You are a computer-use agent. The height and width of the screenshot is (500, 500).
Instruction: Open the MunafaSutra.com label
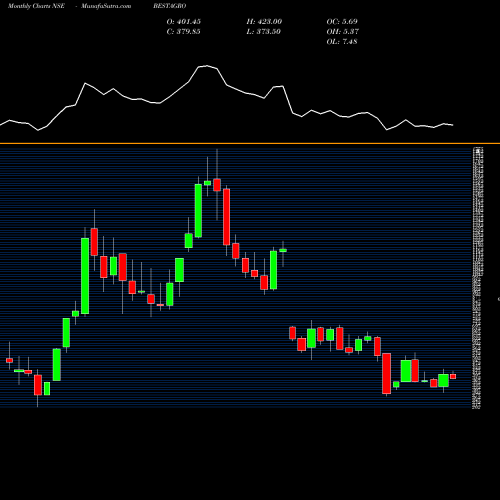106,6
